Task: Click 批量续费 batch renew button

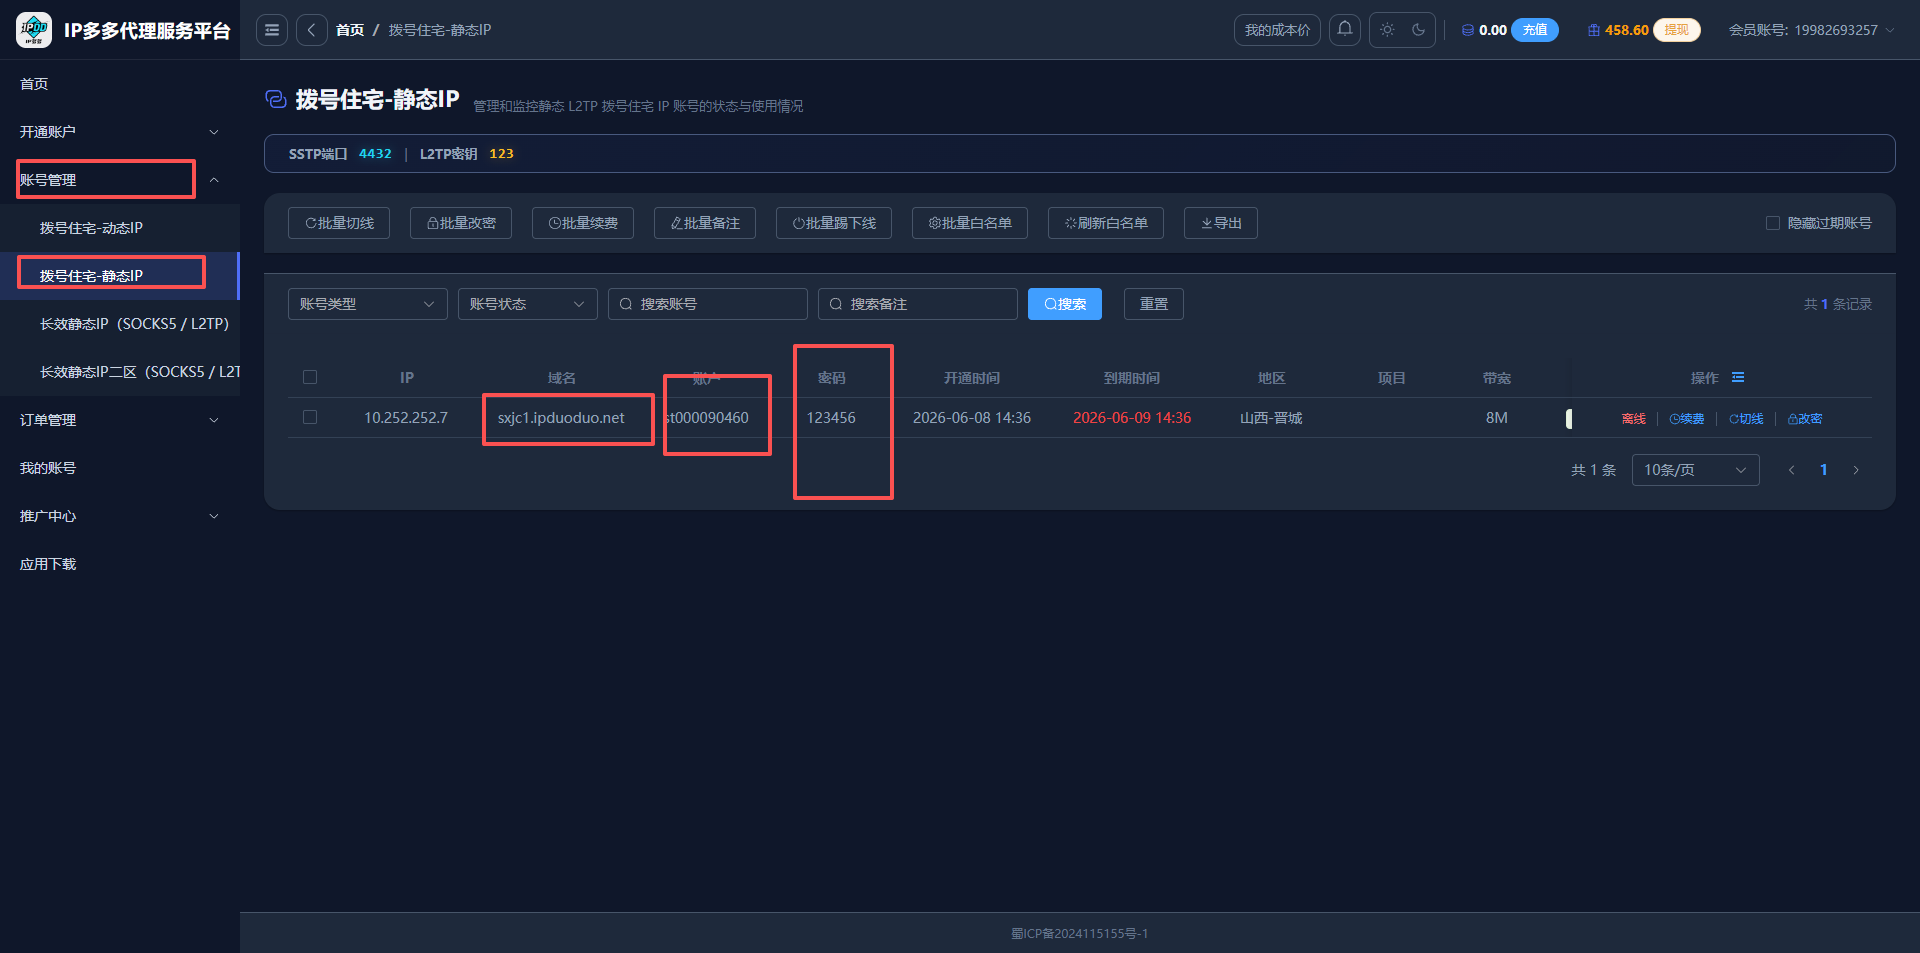Action: point(583,223)
